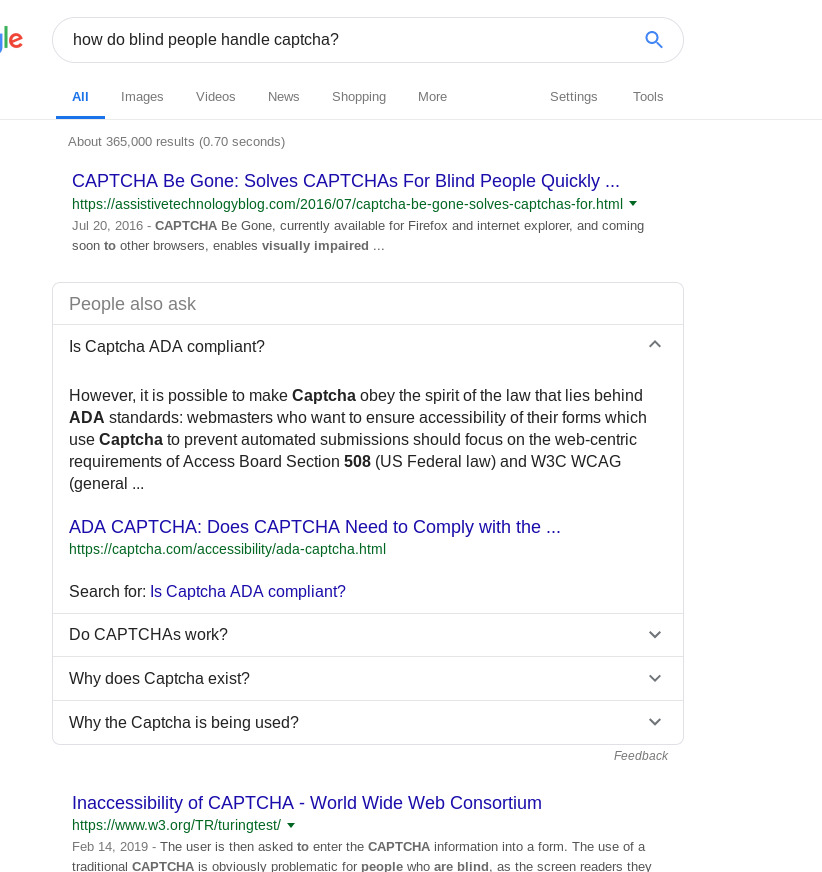Click the chevron for 'Do CAPTCHAs work?'
This screenshot has height=872, width=822.
point(655,635)
